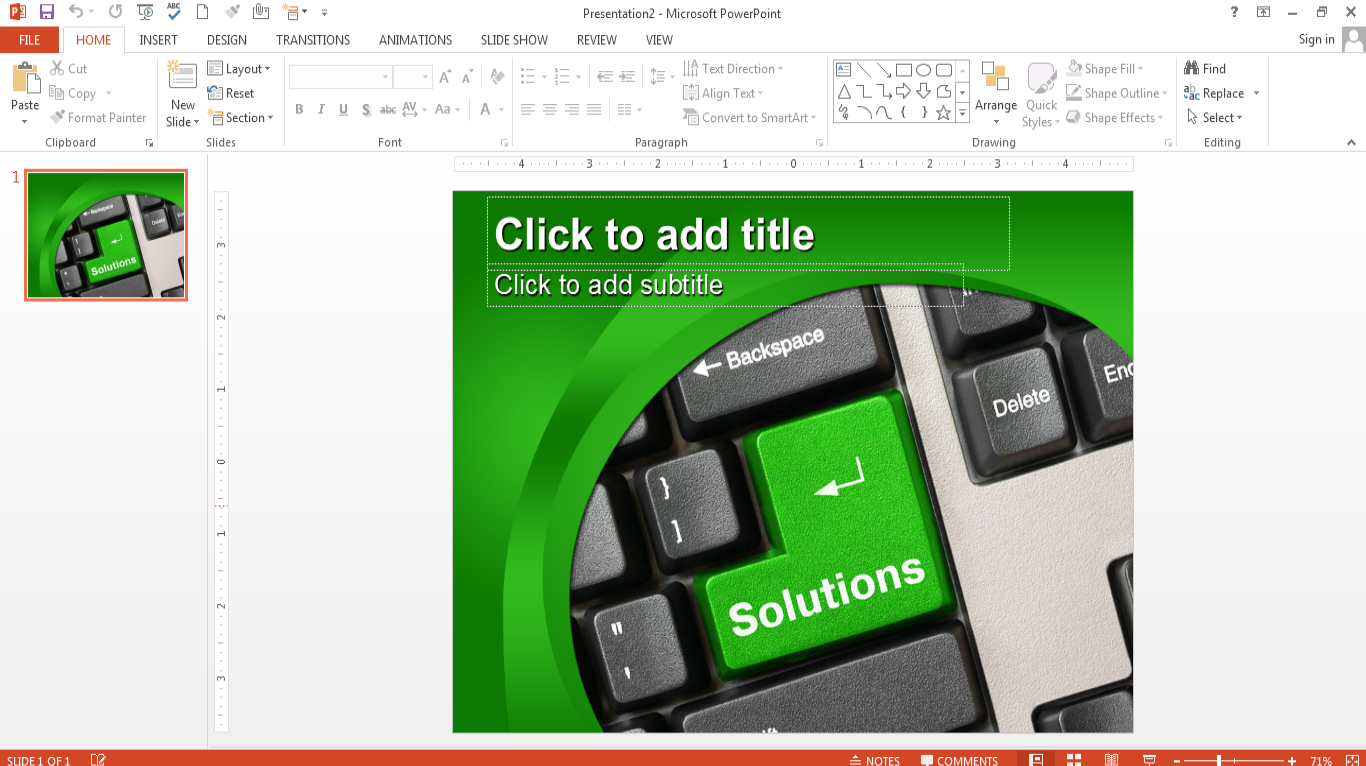
Task: Switch to the INSERT tab
Action: coord(158,40)
